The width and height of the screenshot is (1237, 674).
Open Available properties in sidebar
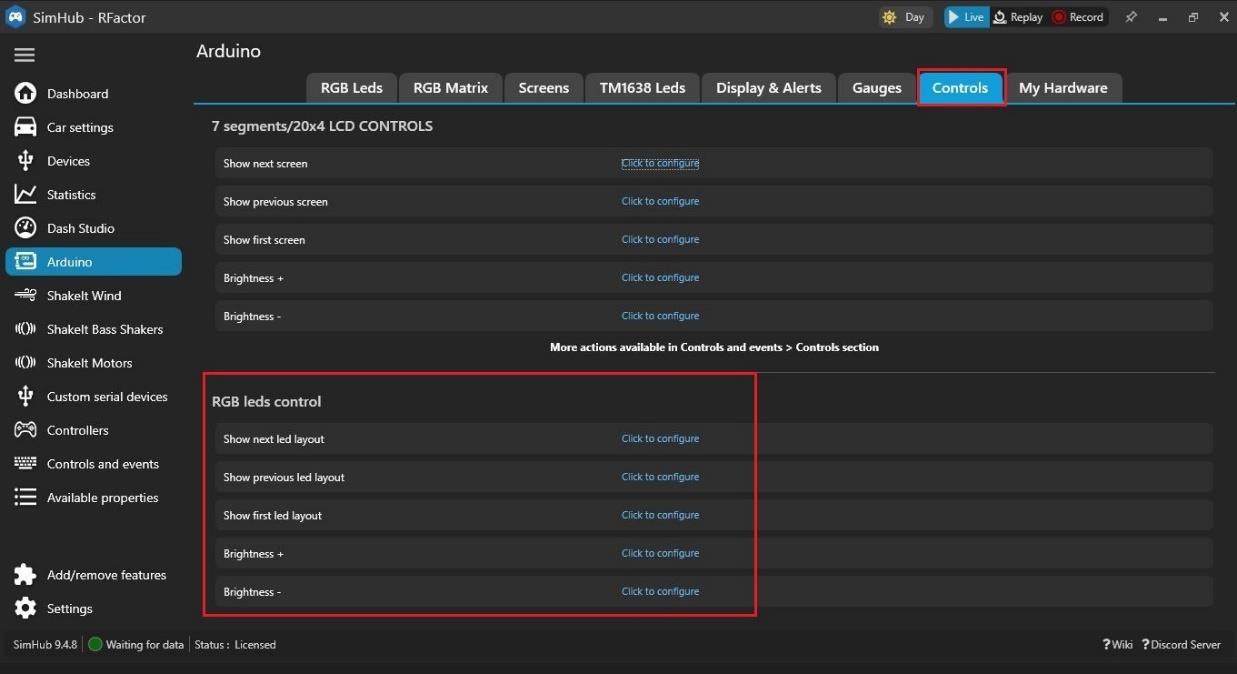102,498
